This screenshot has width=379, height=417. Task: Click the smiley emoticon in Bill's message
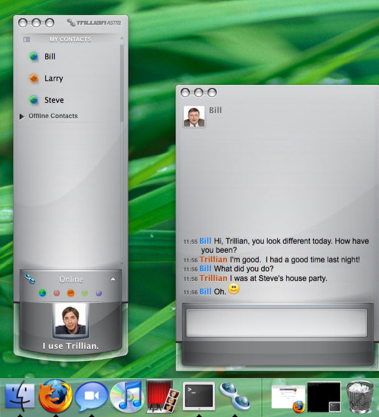[234, 289]
